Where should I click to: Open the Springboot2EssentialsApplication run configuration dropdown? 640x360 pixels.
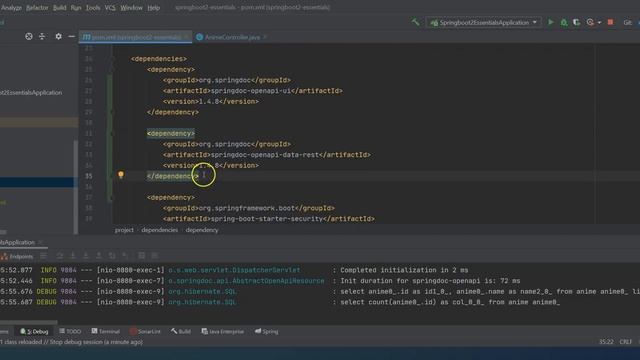484,22
